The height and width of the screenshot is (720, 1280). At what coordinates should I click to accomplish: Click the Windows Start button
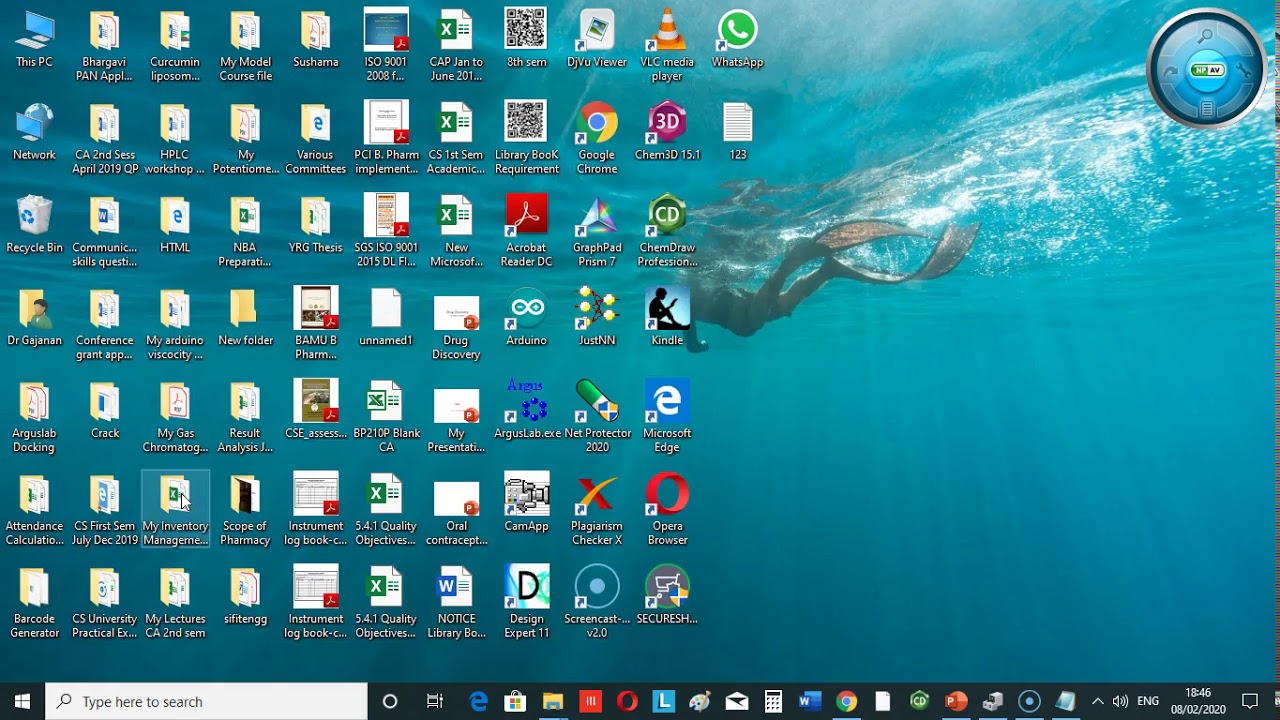(x=22, y=701)
